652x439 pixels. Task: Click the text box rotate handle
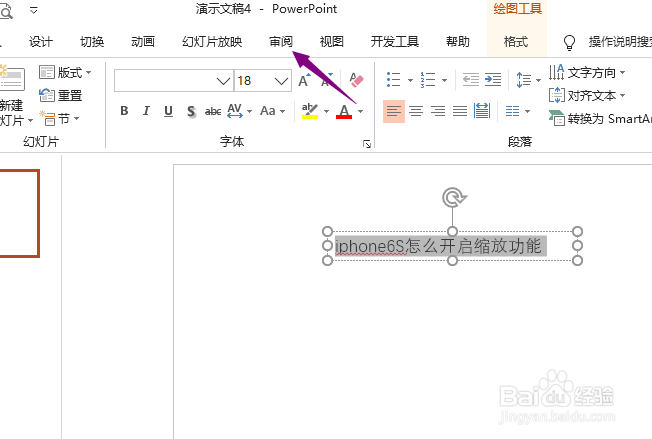(x=453, y=198)
